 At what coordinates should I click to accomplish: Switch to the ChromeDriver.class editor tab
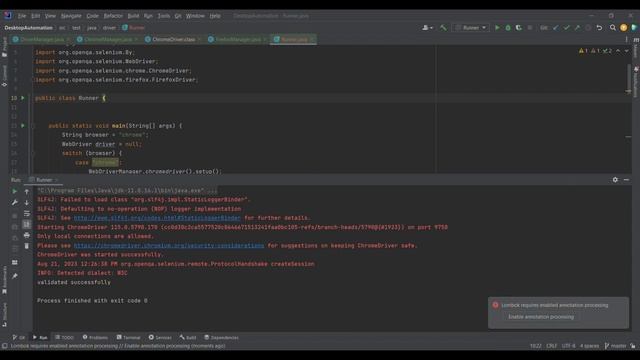point(173,39)
